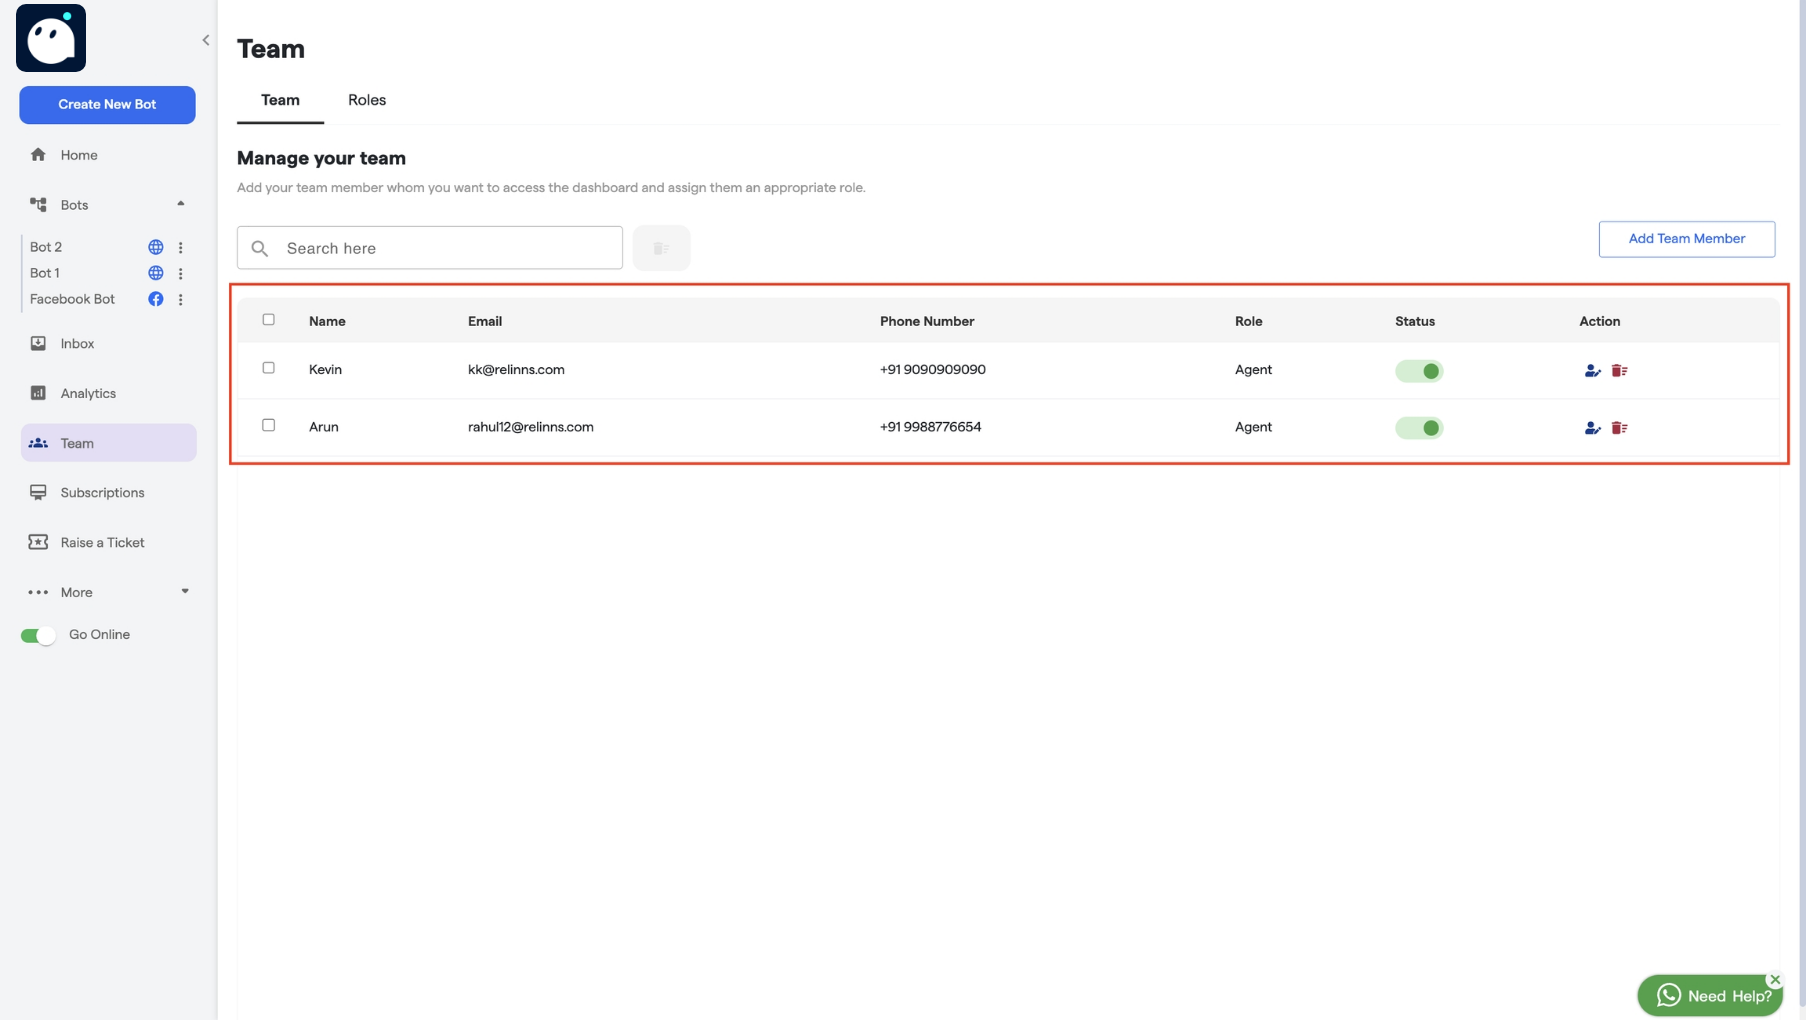
Task: Toggle the Go Online switch
Action: coord(38,636)
